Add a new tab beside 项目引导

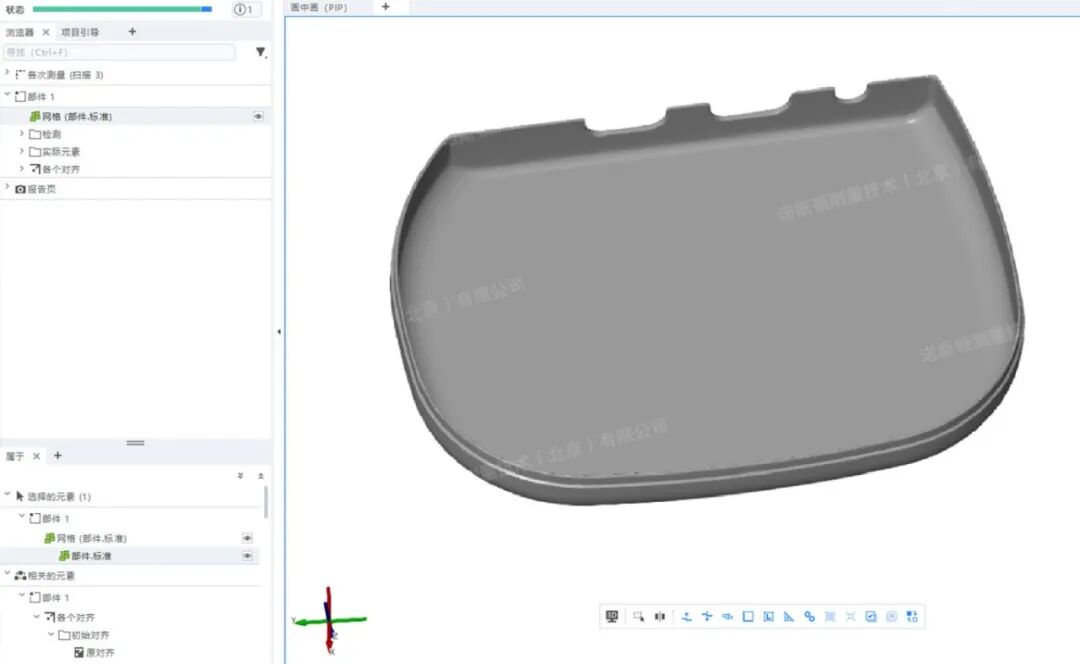(x=132, y=32)
